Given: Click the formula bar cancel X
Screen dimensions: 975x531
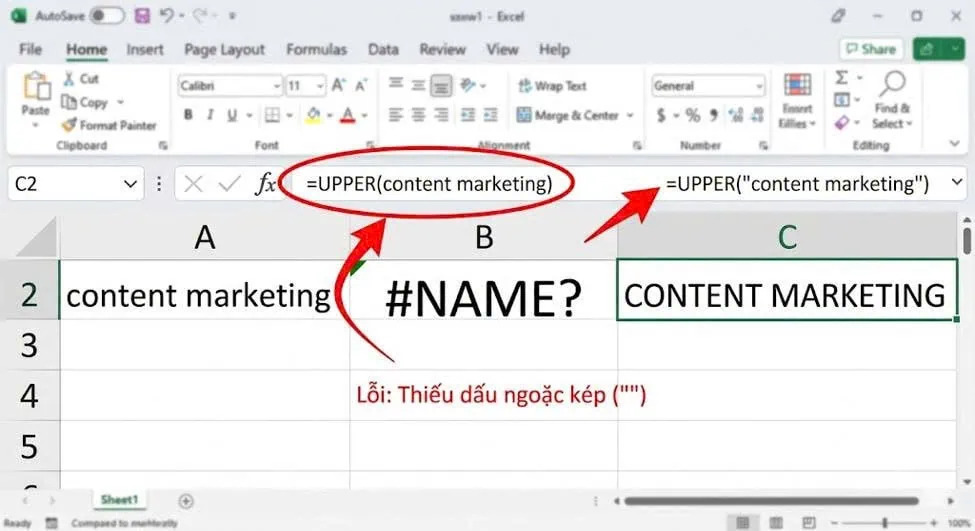Looking at the screenshot, I should [193, 183].
